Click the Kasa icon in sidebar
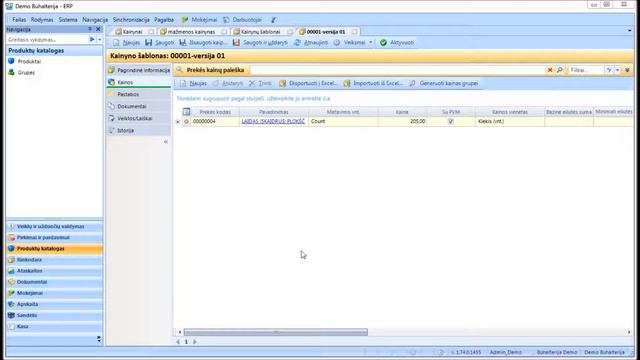The width and height of the screenshot is (640, 360). click(x=11, y=327)
